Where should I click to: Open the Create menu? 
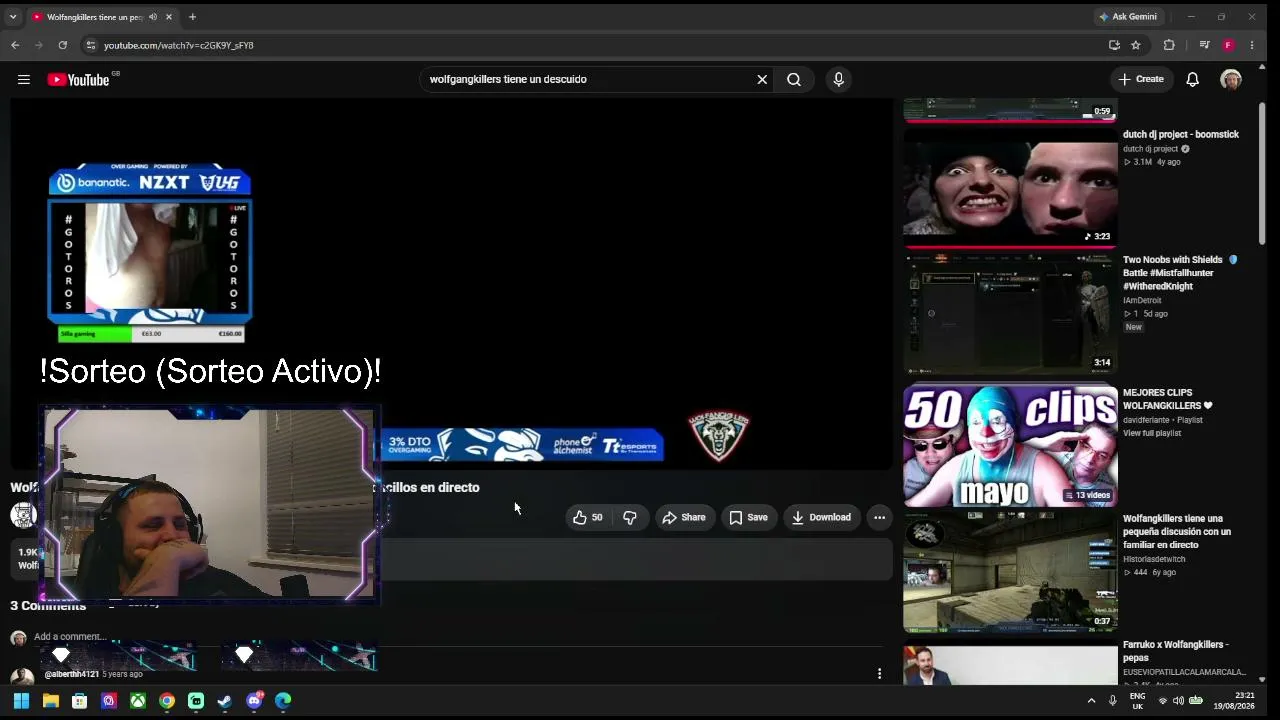click(x=1141, y=79)
